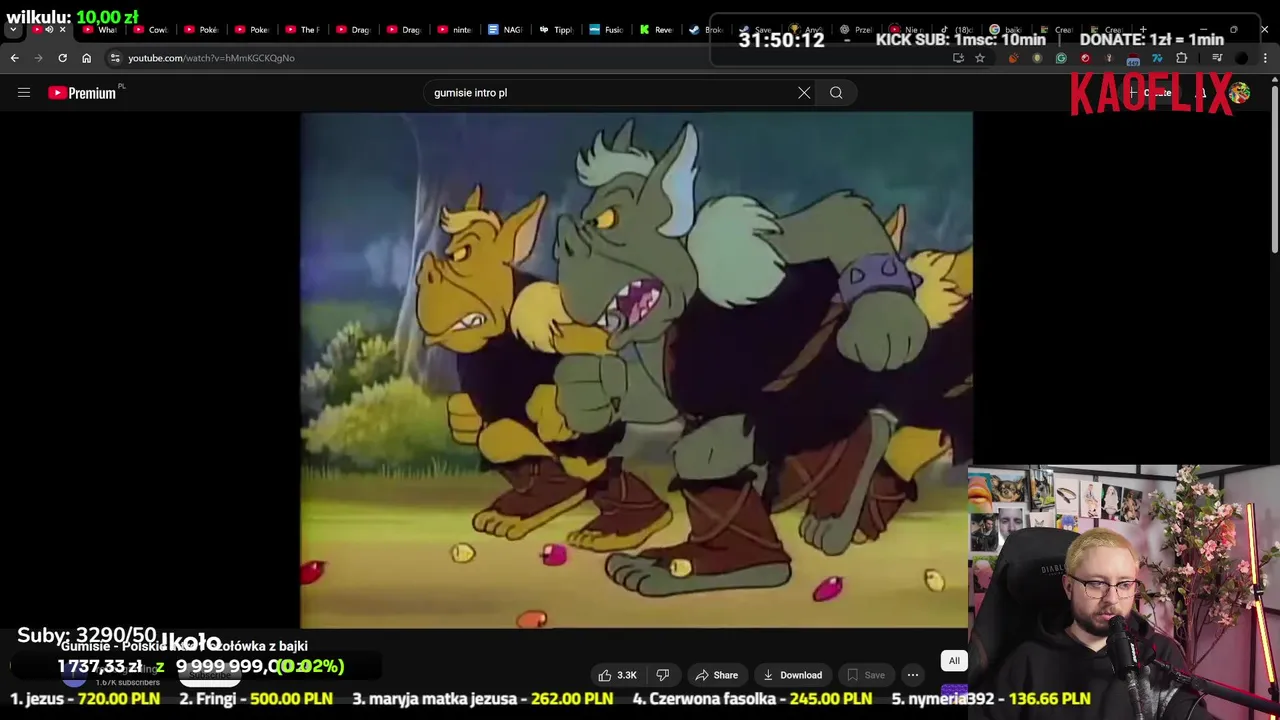The width and height of the screenshot is (1280, 720).
Task: Expand the tab search dropdown arrow
Action: point(13,30)
